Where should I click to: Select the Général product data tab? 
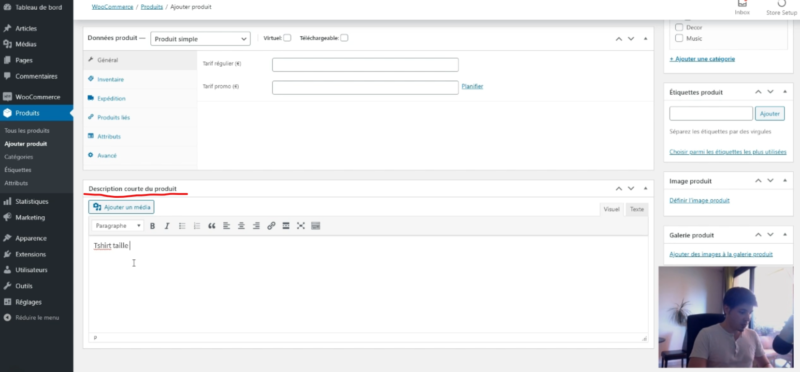click(140, 60)
